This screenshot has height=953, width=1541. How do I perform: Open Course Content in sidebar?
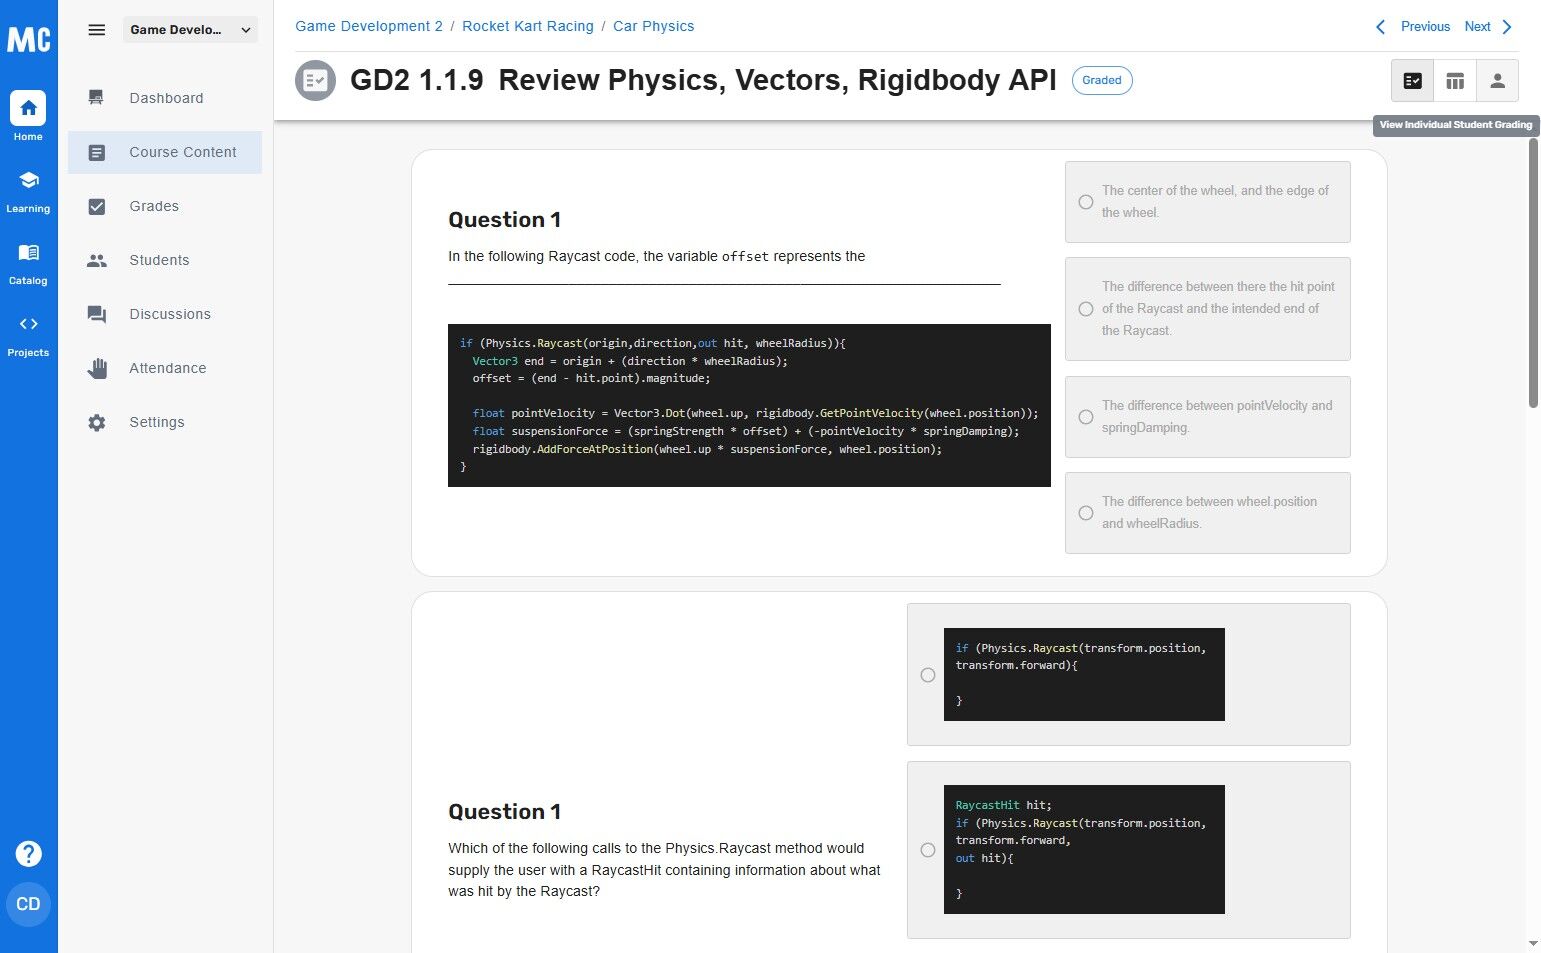point(165,152)
